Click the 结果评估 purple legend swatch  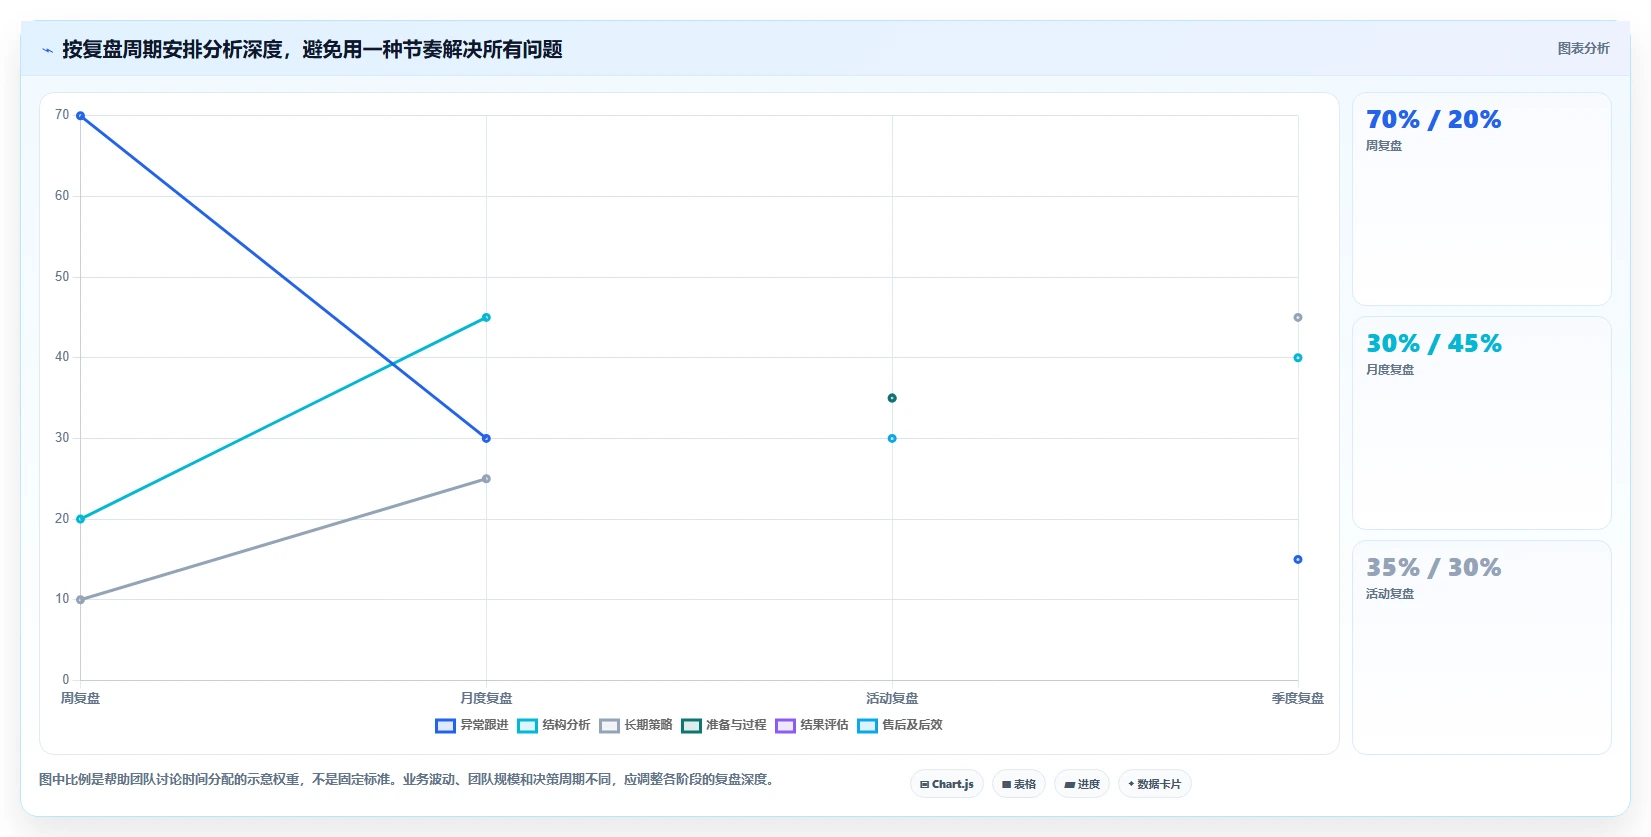785,726
